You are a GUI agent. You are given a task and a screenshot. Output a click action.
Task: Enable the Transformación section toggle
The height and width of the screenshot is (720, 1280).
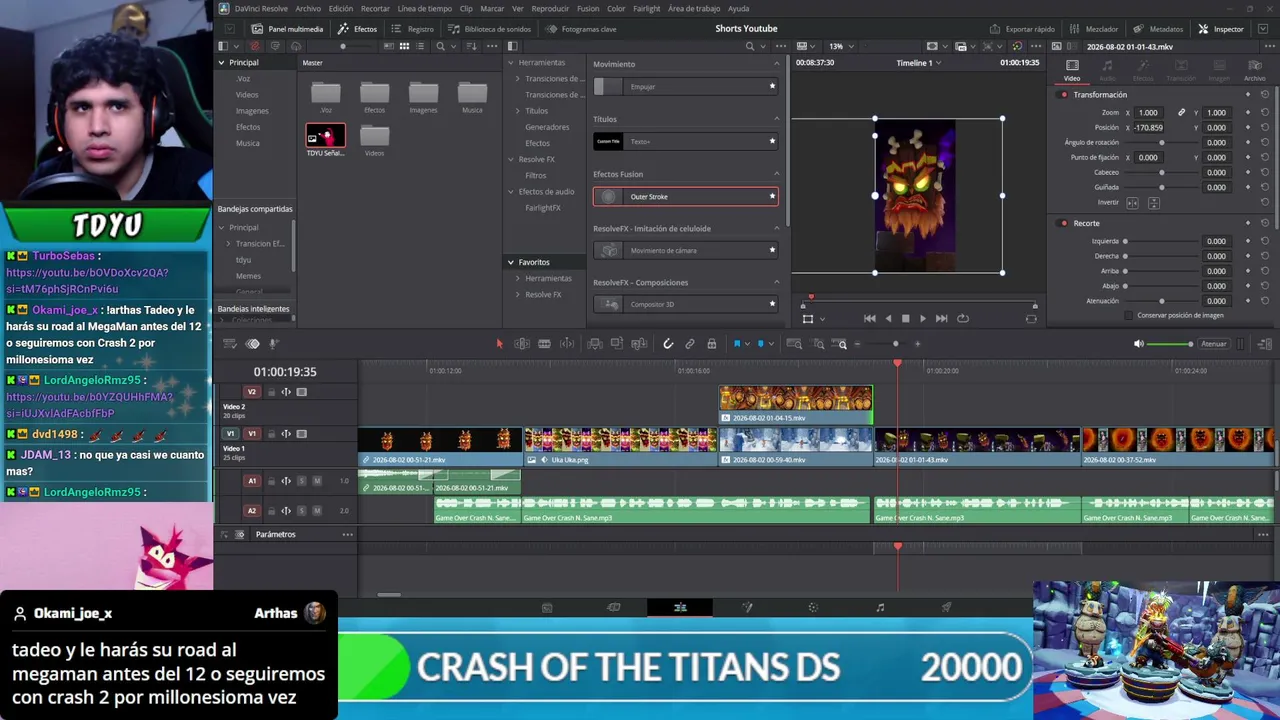1064,95
